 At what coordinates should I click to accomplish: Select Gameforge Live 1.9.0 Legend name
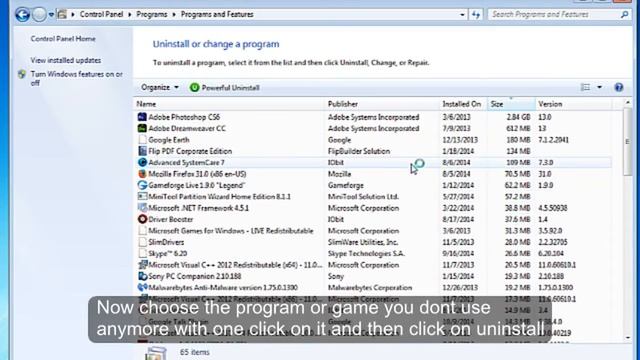pyautogui.click(x=196, y=185)
